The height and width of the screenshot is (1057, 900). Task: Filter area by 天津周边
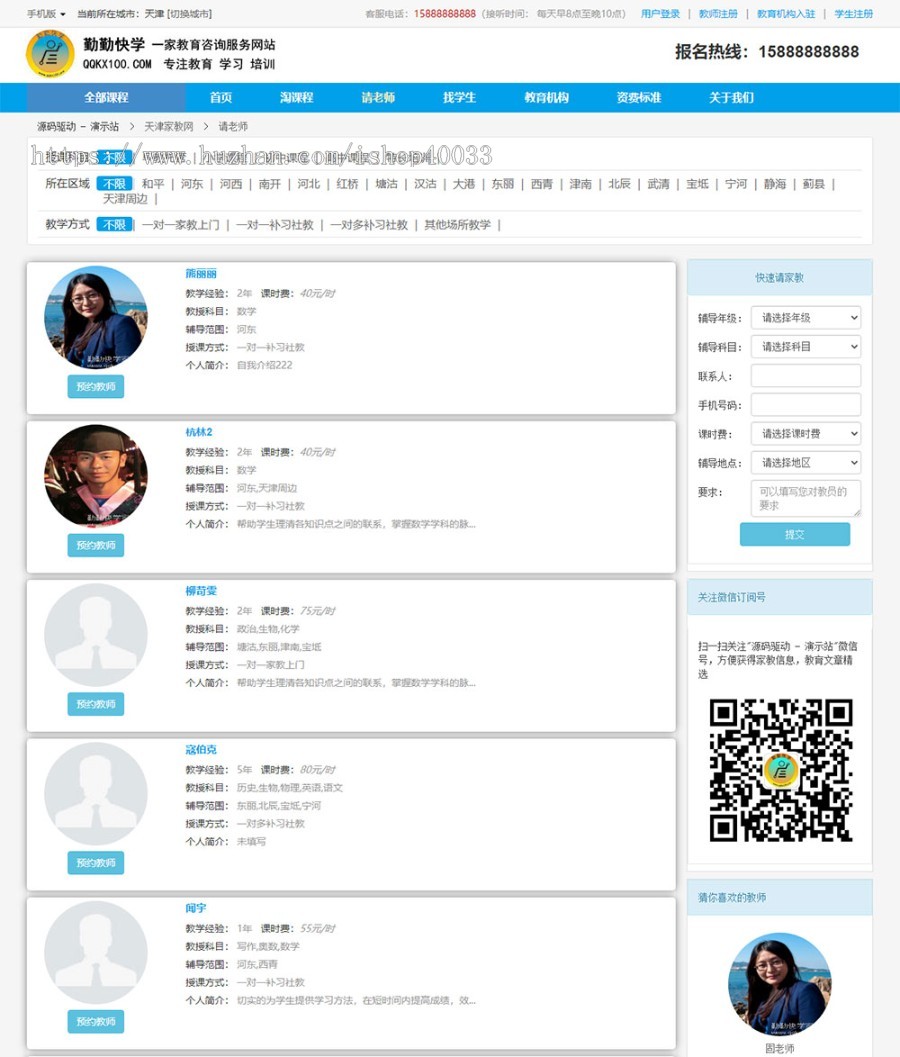pyautogui.click(x=125, y=199)
